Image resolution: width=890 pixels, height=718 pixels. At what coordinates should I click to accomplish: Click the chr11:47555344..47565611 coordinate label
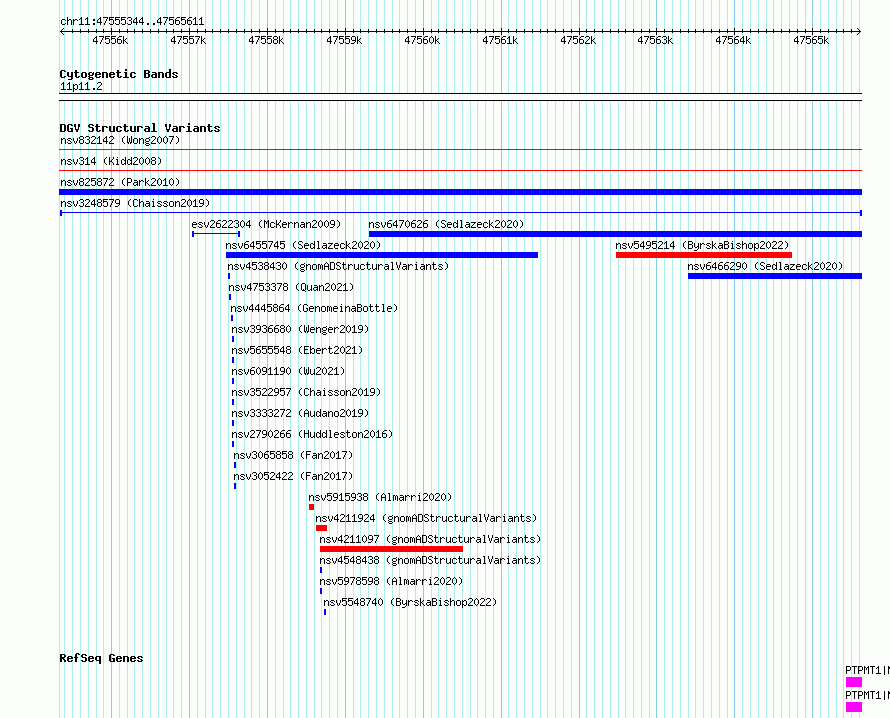click(x=132, y=22)
